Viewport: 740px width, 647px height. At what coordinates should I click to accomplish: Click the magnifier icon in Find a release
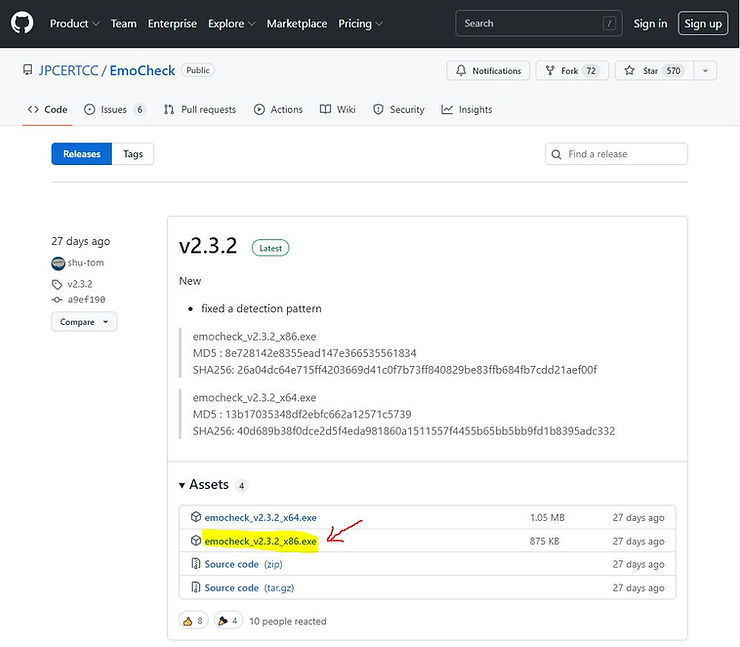[556, 154]
